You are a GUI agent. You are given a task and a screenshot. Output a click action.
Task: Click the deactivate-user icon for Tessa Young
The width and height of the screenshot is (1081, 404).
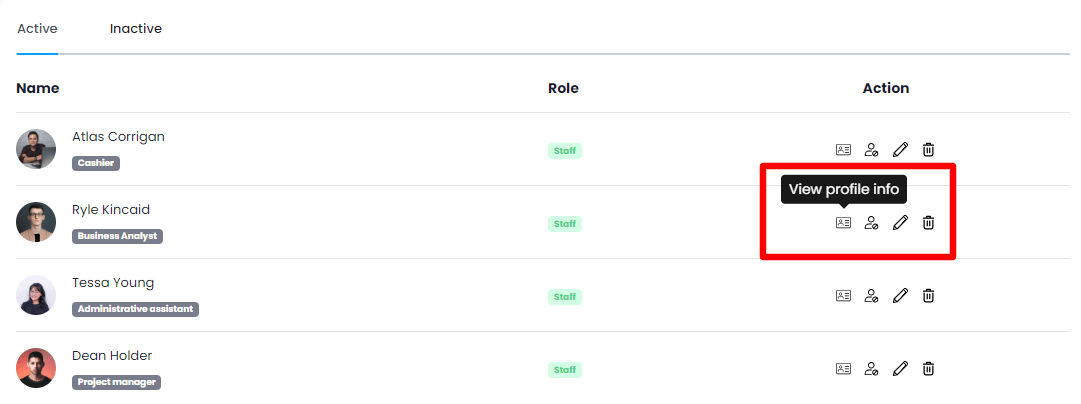click(871, 296)
